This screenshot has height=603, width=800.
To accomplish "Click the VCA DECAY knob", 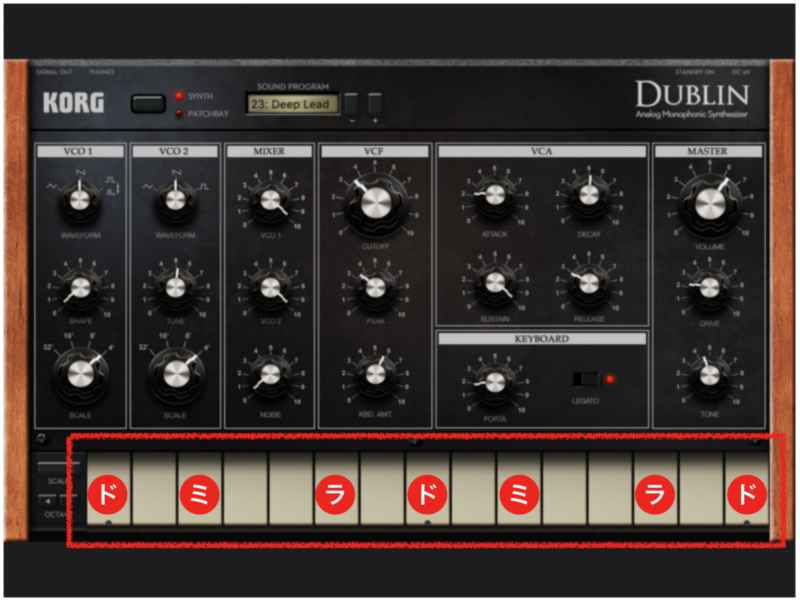I will pyautogui.click(x=589, y=195).
